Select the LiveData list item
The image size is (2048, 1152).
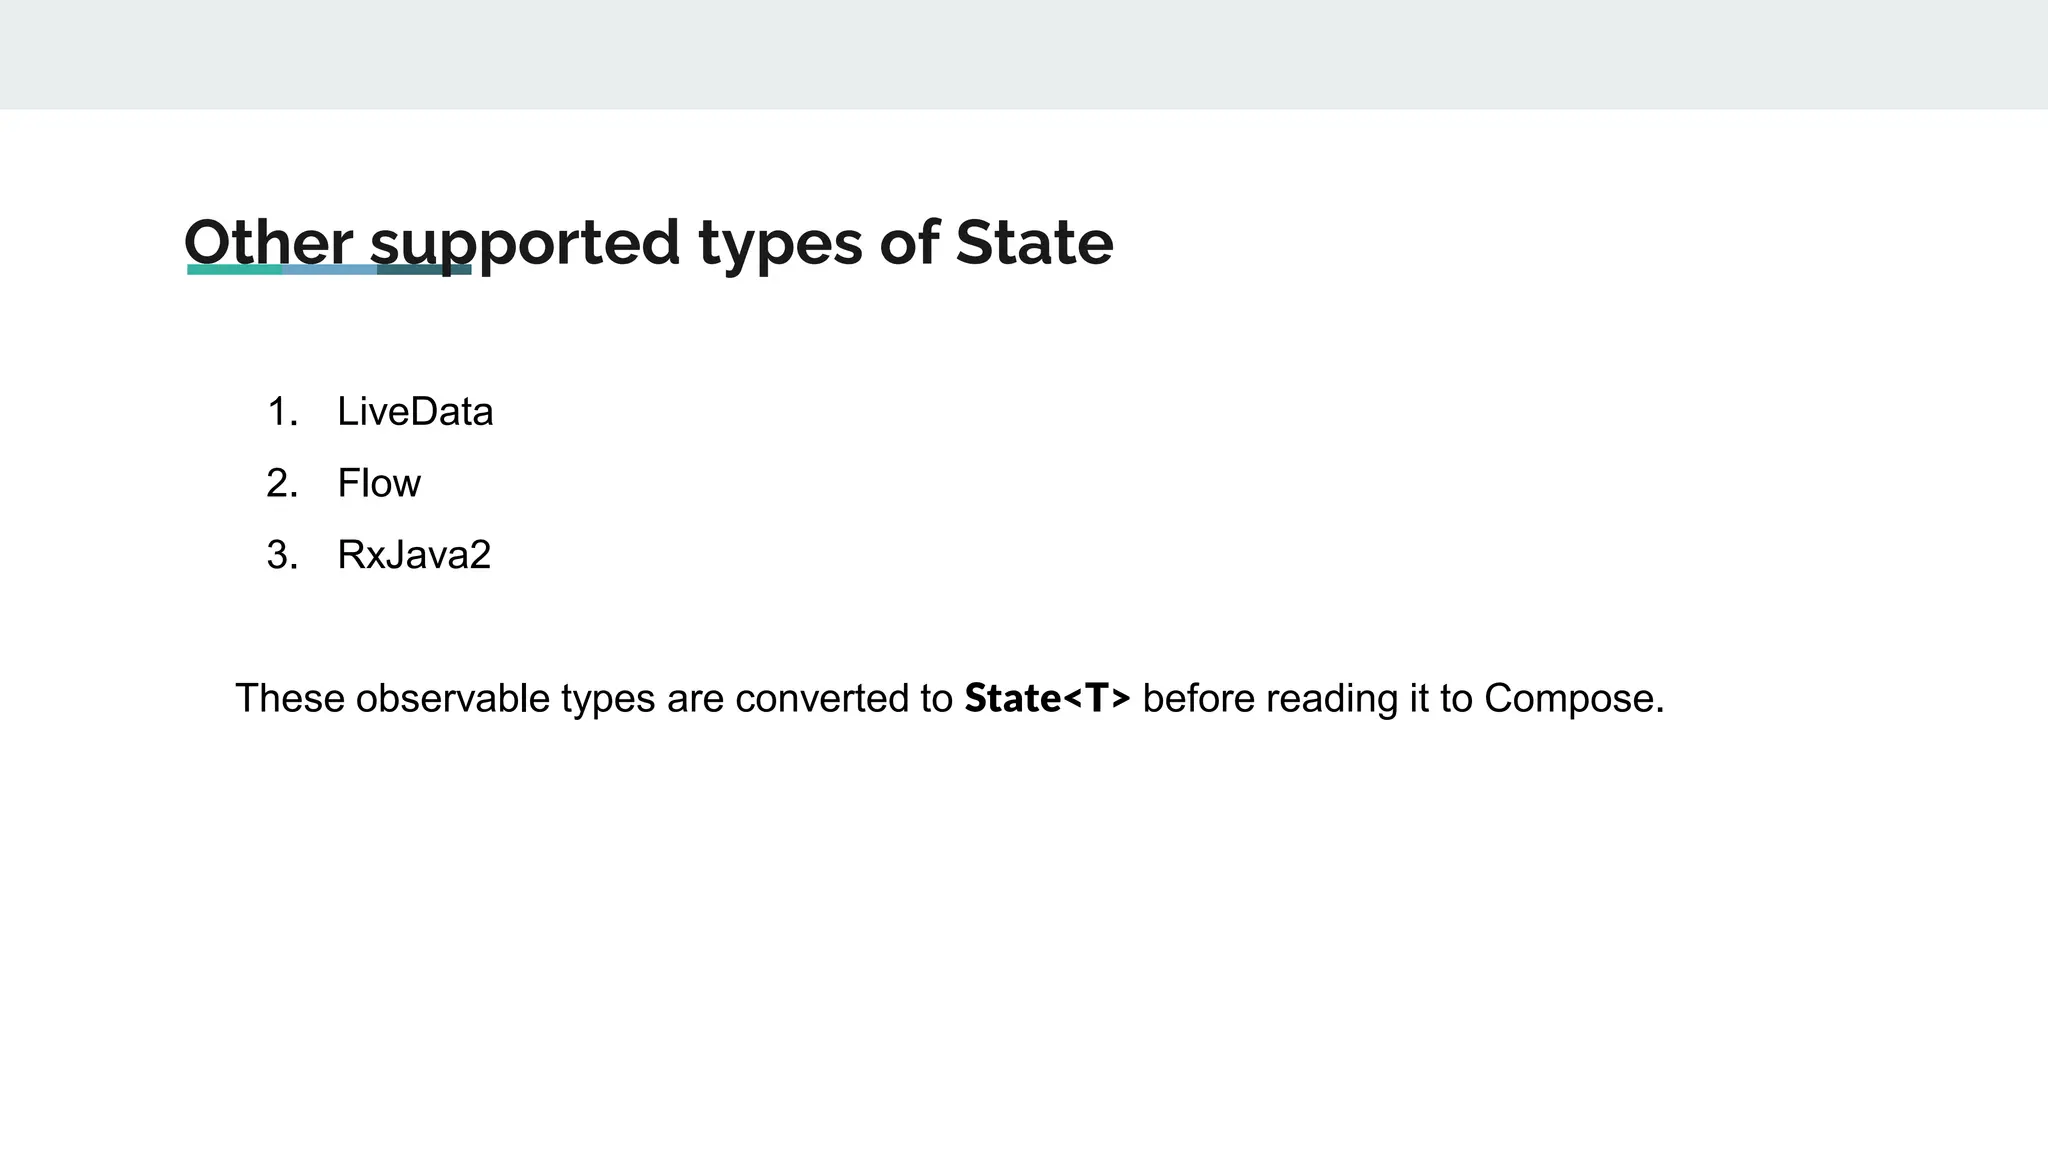pos(415,412)
